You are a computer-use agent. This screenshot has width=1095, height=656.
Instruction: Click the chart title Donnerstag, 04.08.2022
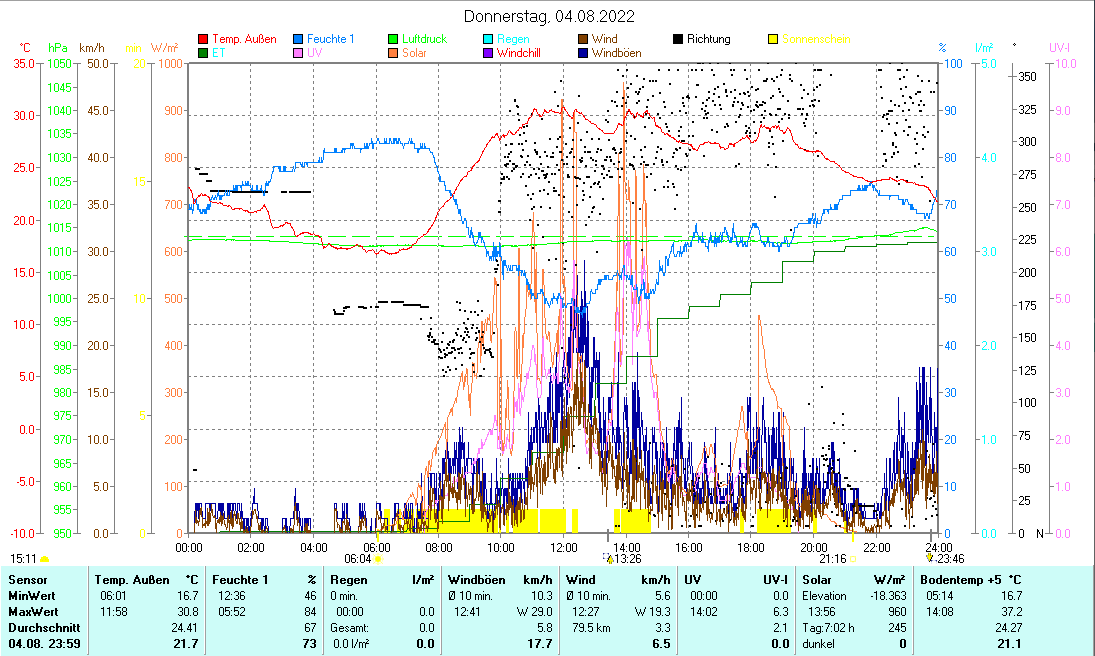coord(549,17)
